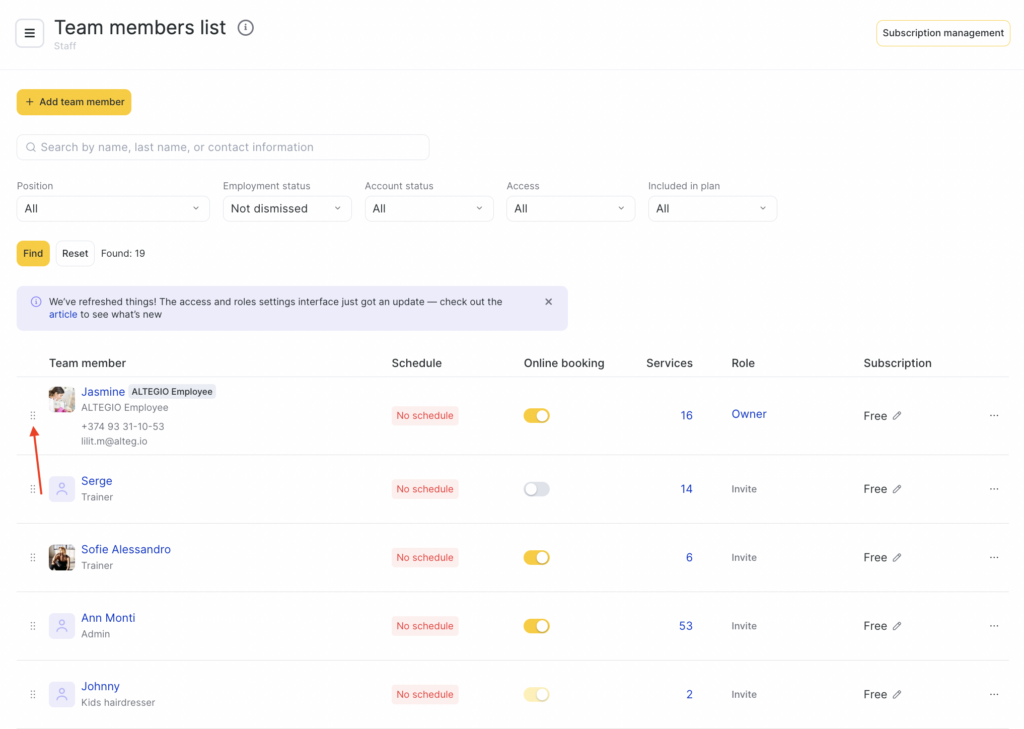Image resolution: width=1024 pixels, height=729 pixels.
Task: Open the article link in the notice
Action: pos(62,315)
